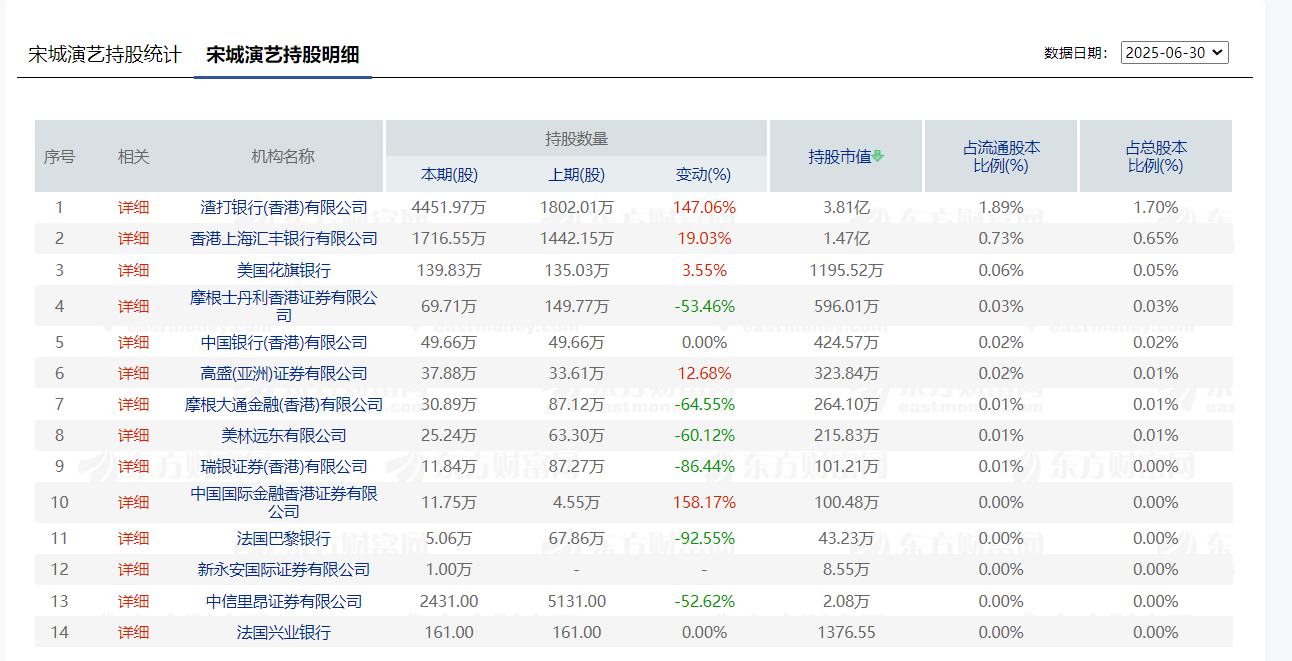This screenshot has height=661, width=1292.
Task: Click the 变动(%) sub-header
Action: coord(704,174)
